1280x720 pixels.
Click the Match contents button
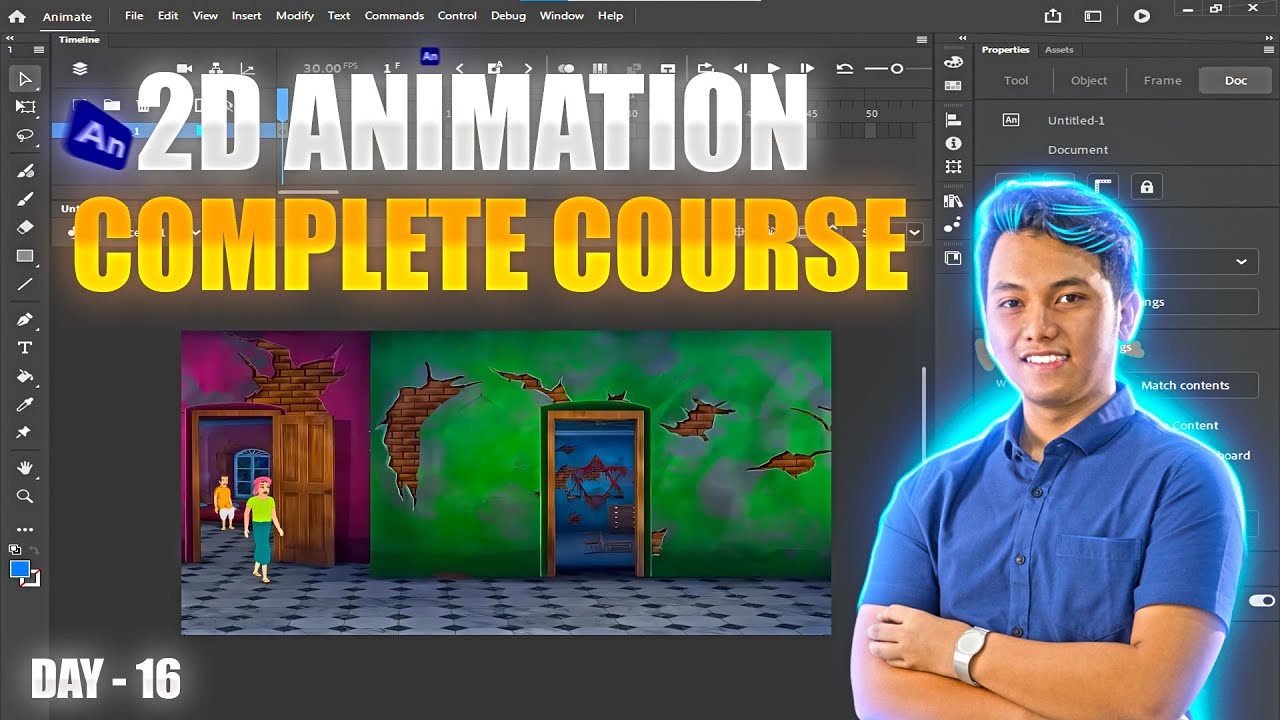coord(1185,385)
